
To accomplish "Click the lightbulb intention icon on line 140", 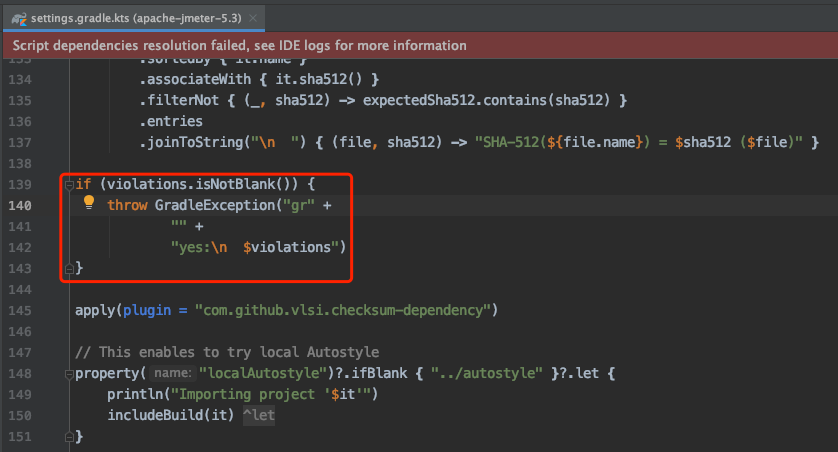I will tap(88, 203).
